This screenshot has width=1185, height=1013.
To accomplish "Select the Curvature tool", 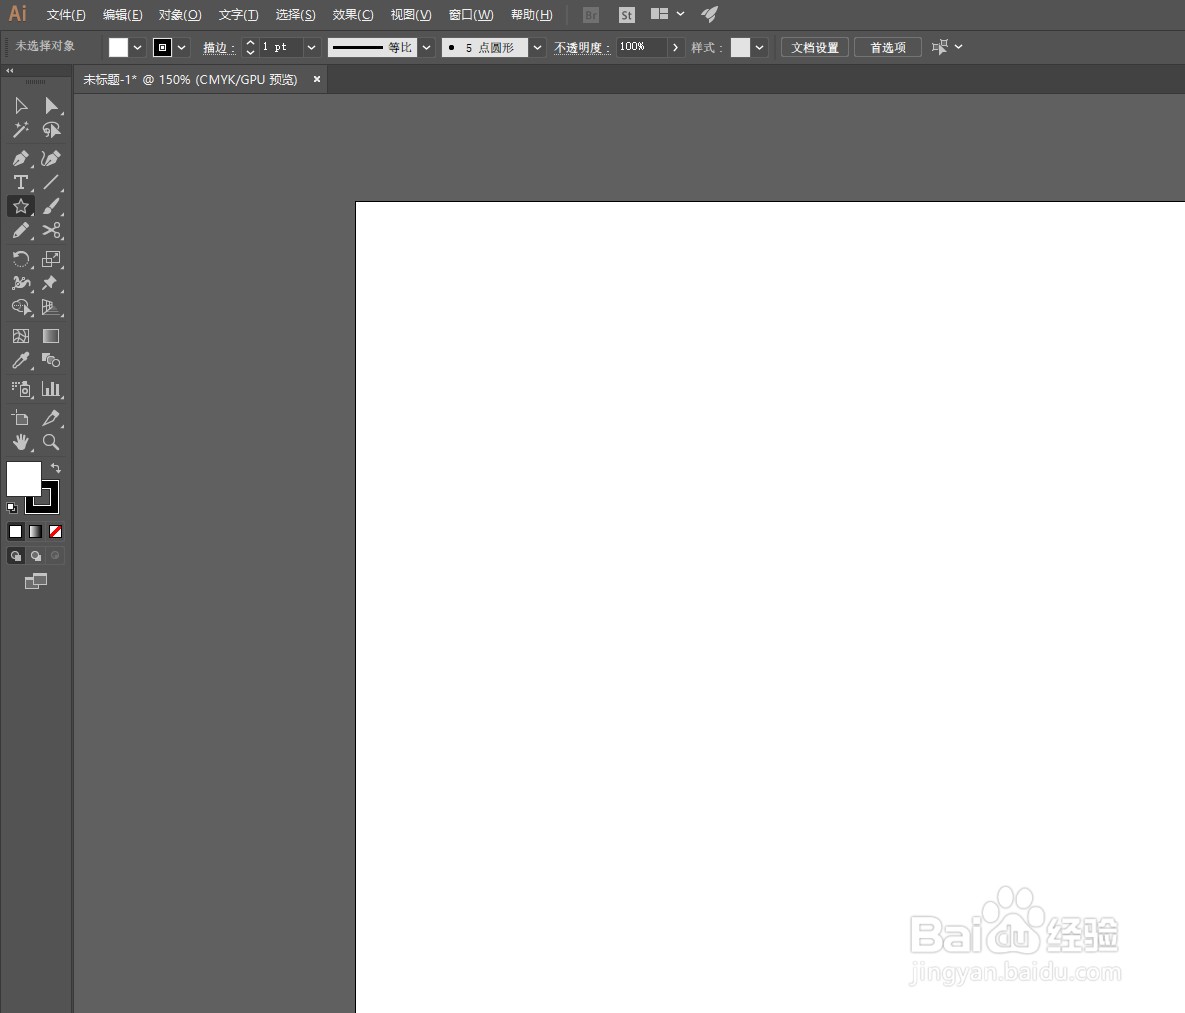I will click(x=51, y=158).
